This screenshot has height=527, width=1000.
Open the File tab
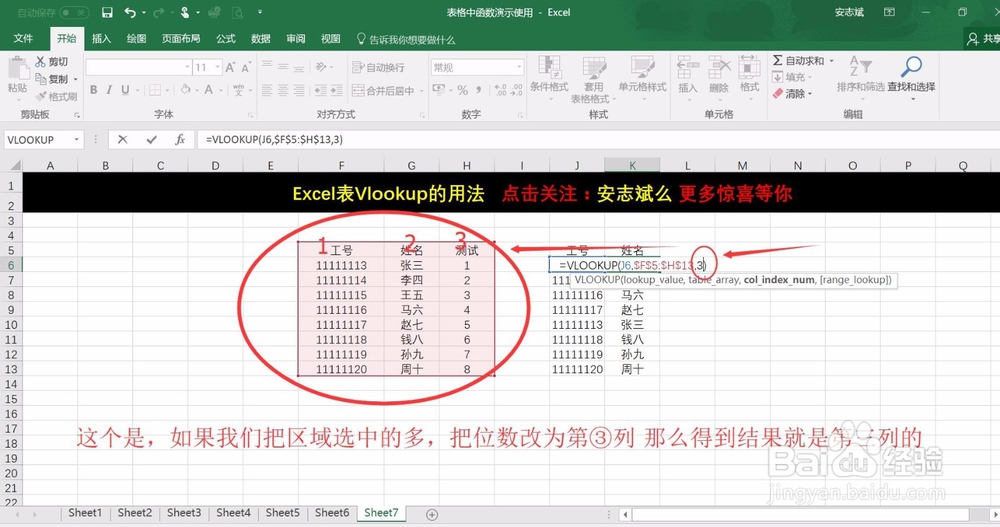pos(23,39)
